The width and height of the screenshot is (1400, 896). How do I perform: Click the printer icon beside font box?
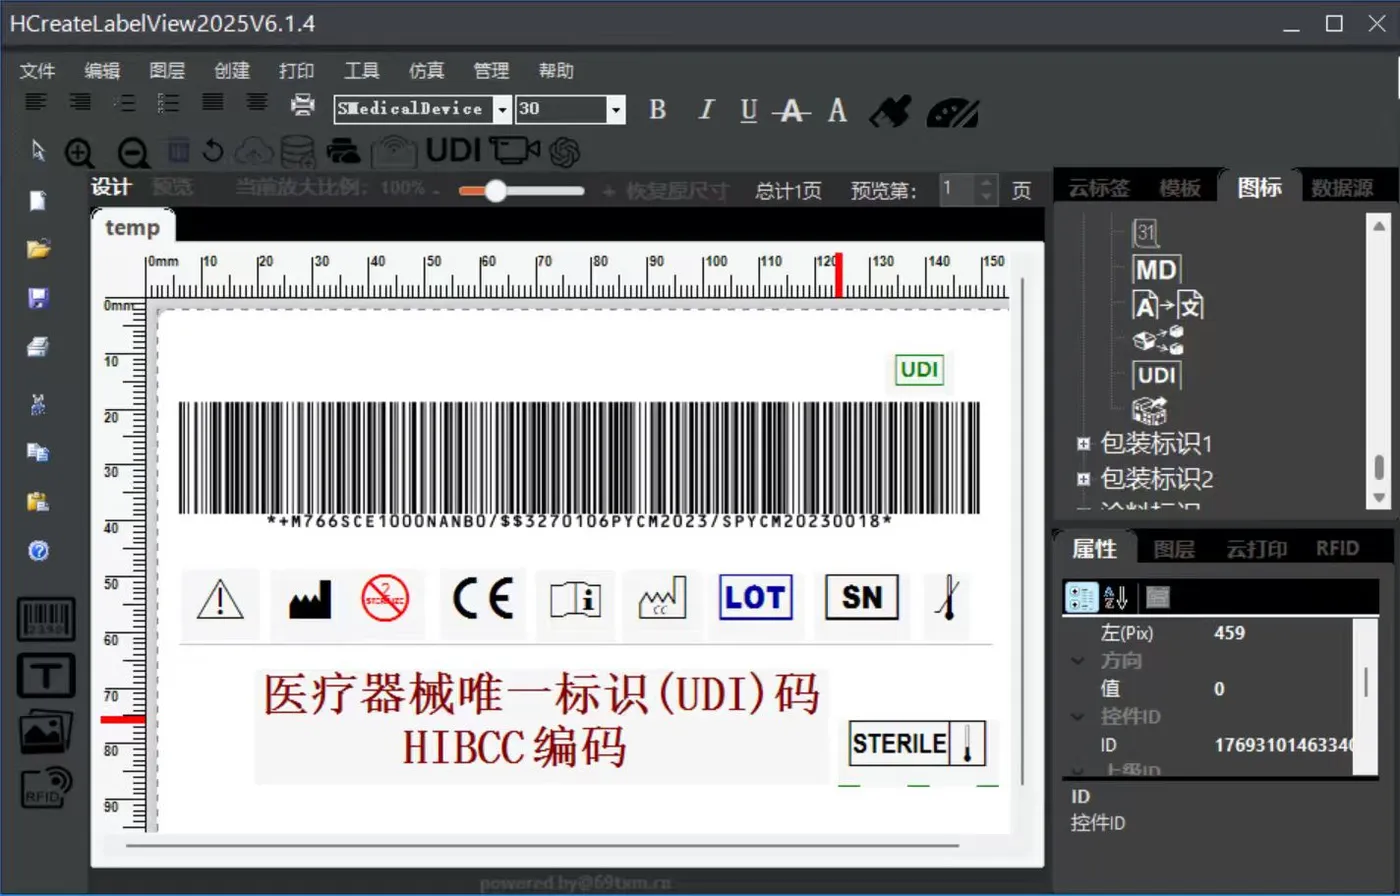coord(302,103)
